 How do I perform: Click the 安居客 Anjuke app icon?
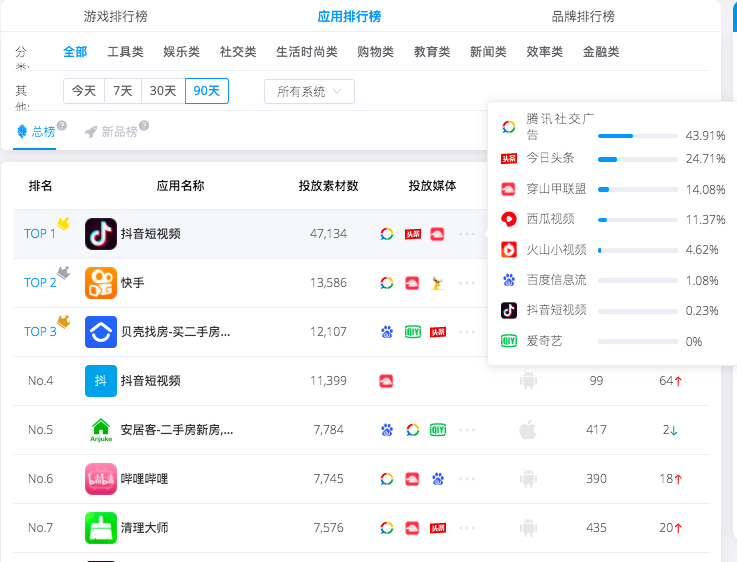point(101,430)
